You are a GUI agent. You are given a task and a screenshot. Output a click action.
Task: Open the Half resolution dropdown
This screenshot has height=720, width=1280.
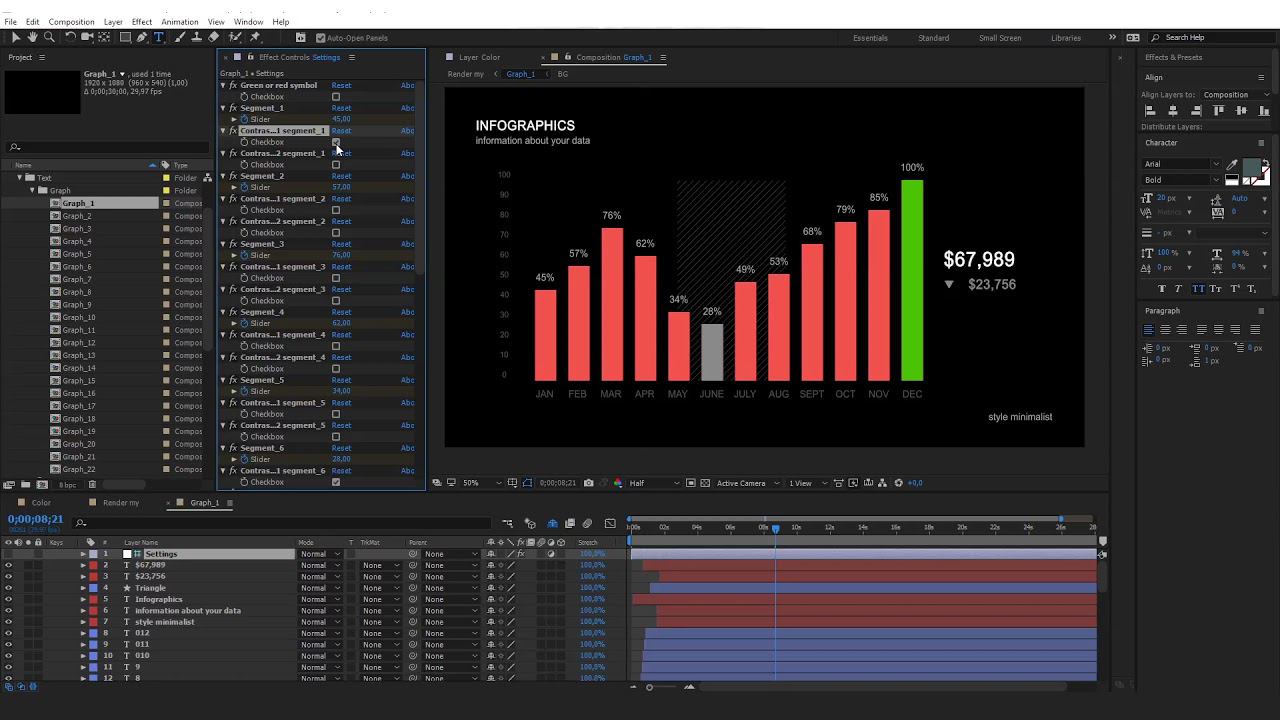tap(654, 483)
